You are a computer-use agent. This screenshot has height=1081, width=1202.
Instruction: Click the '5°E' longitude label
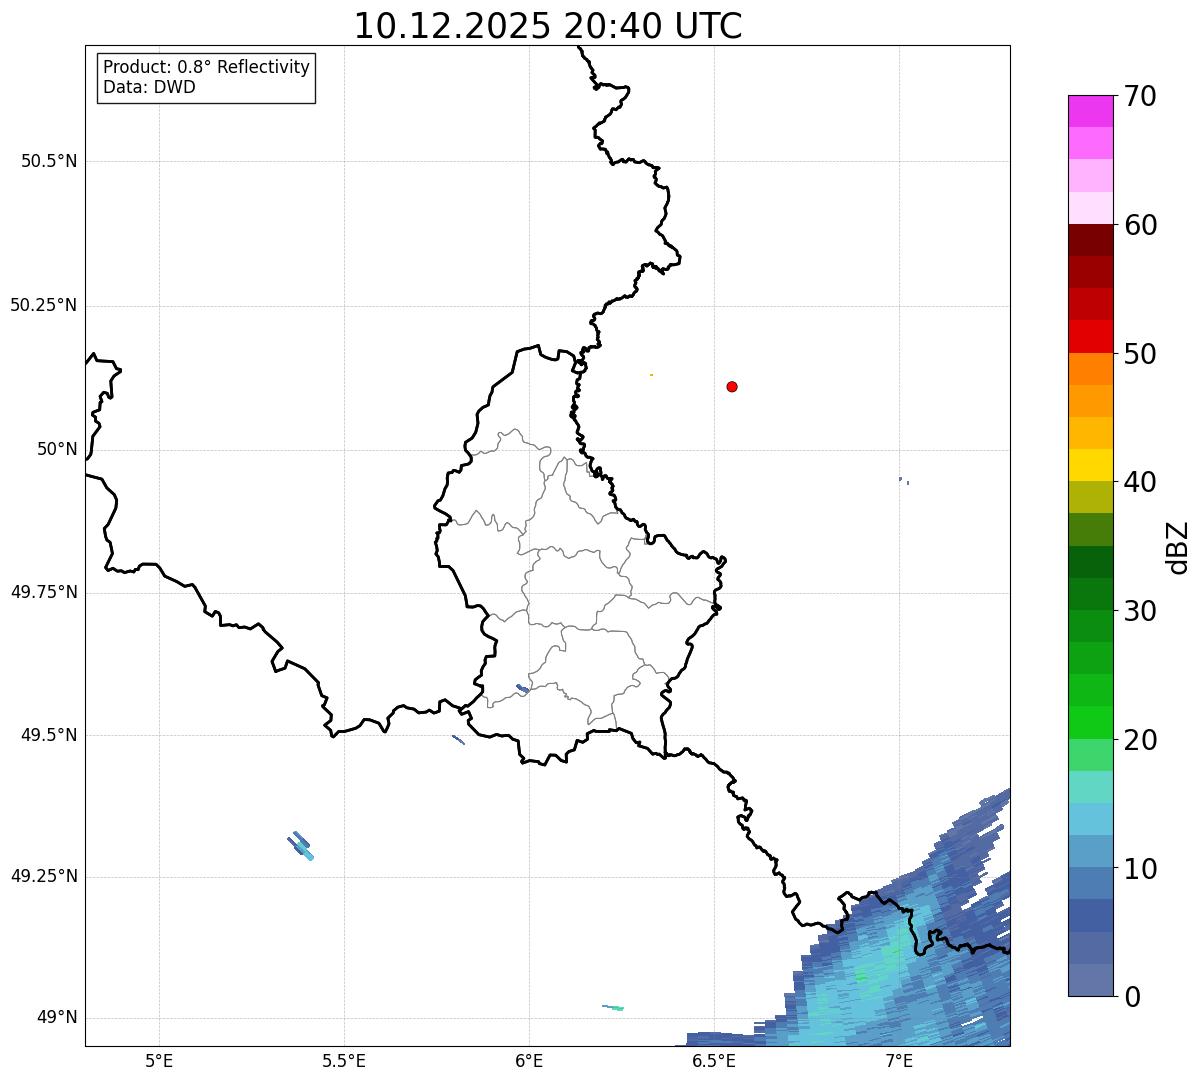[159, 1060]
